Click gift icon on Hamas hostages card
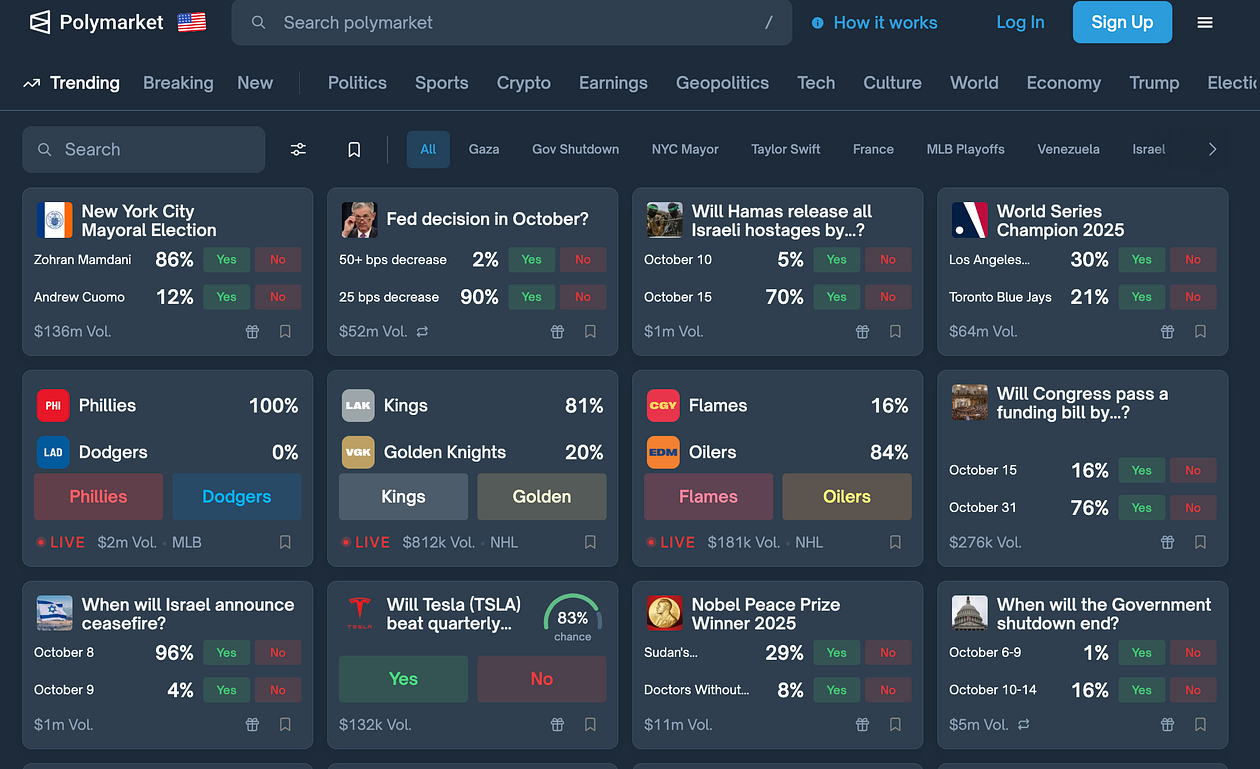1260x769 pixels. pos(862,331)
